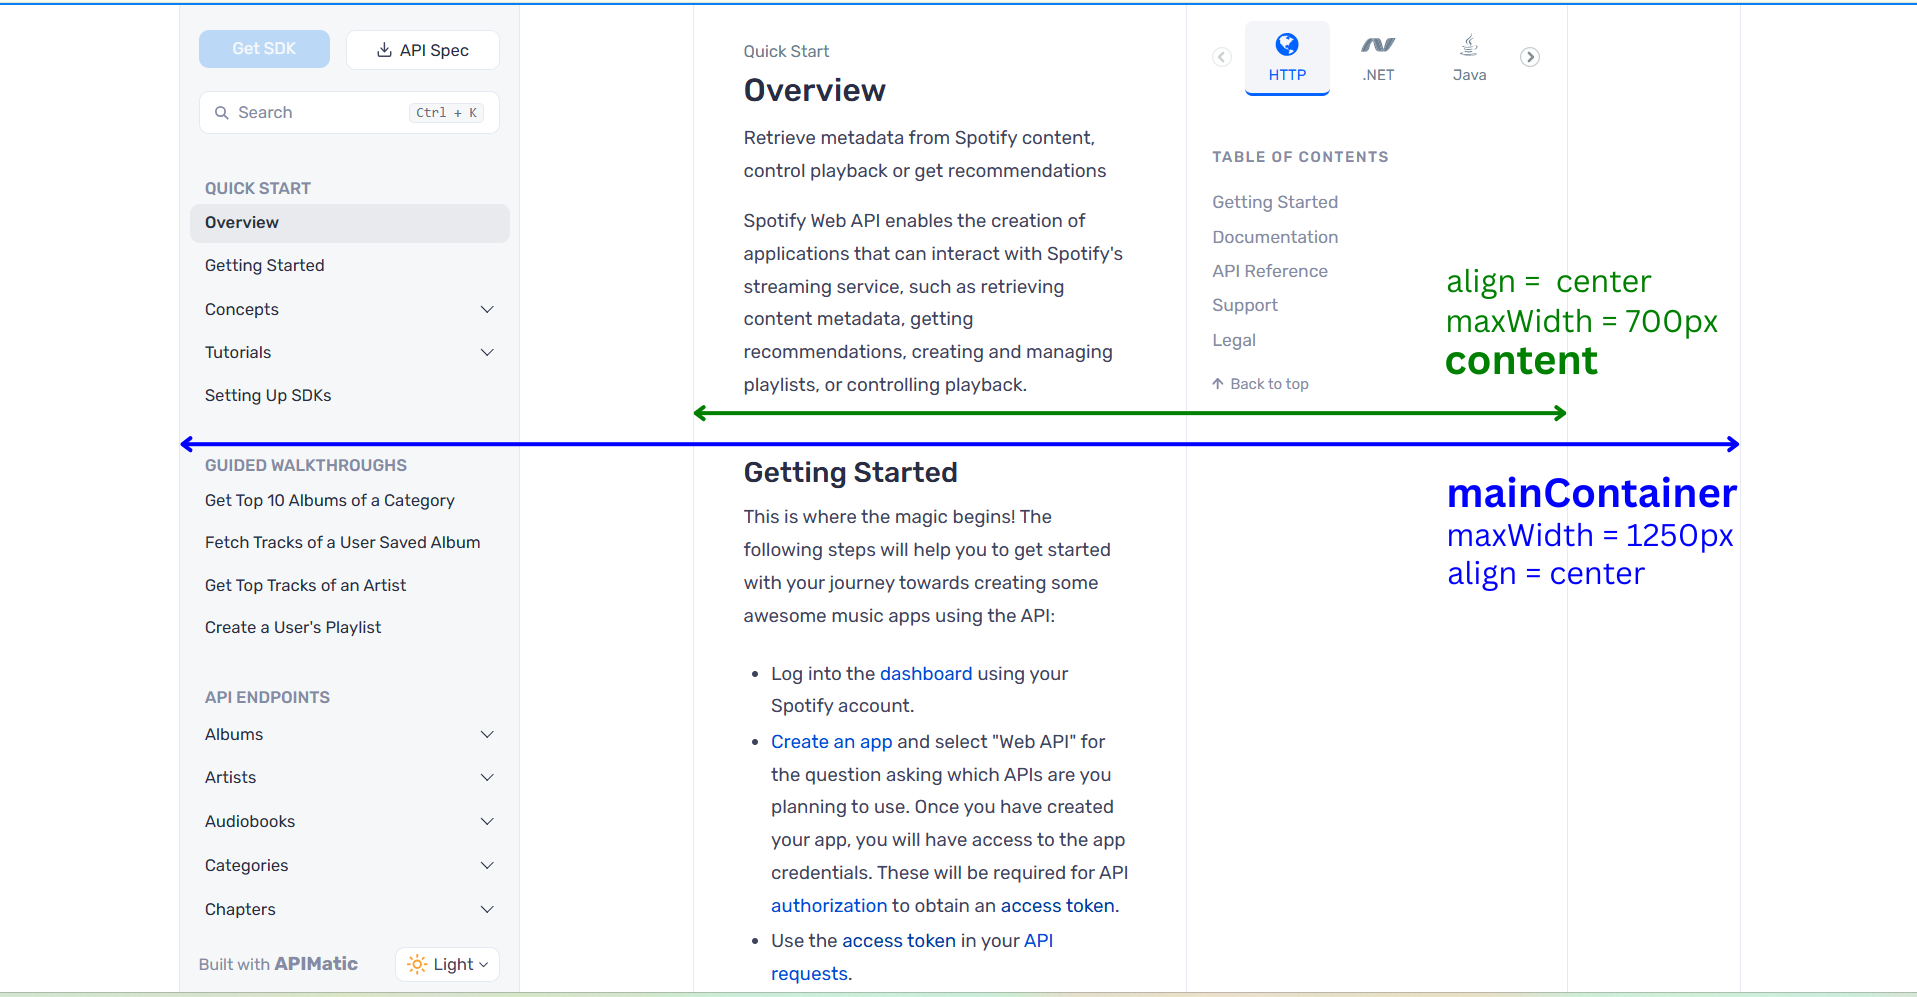Viewport: 1917px width, 997px height.
Task: Jump to Getting Started in table of contents
Action: coord(1275,202)
